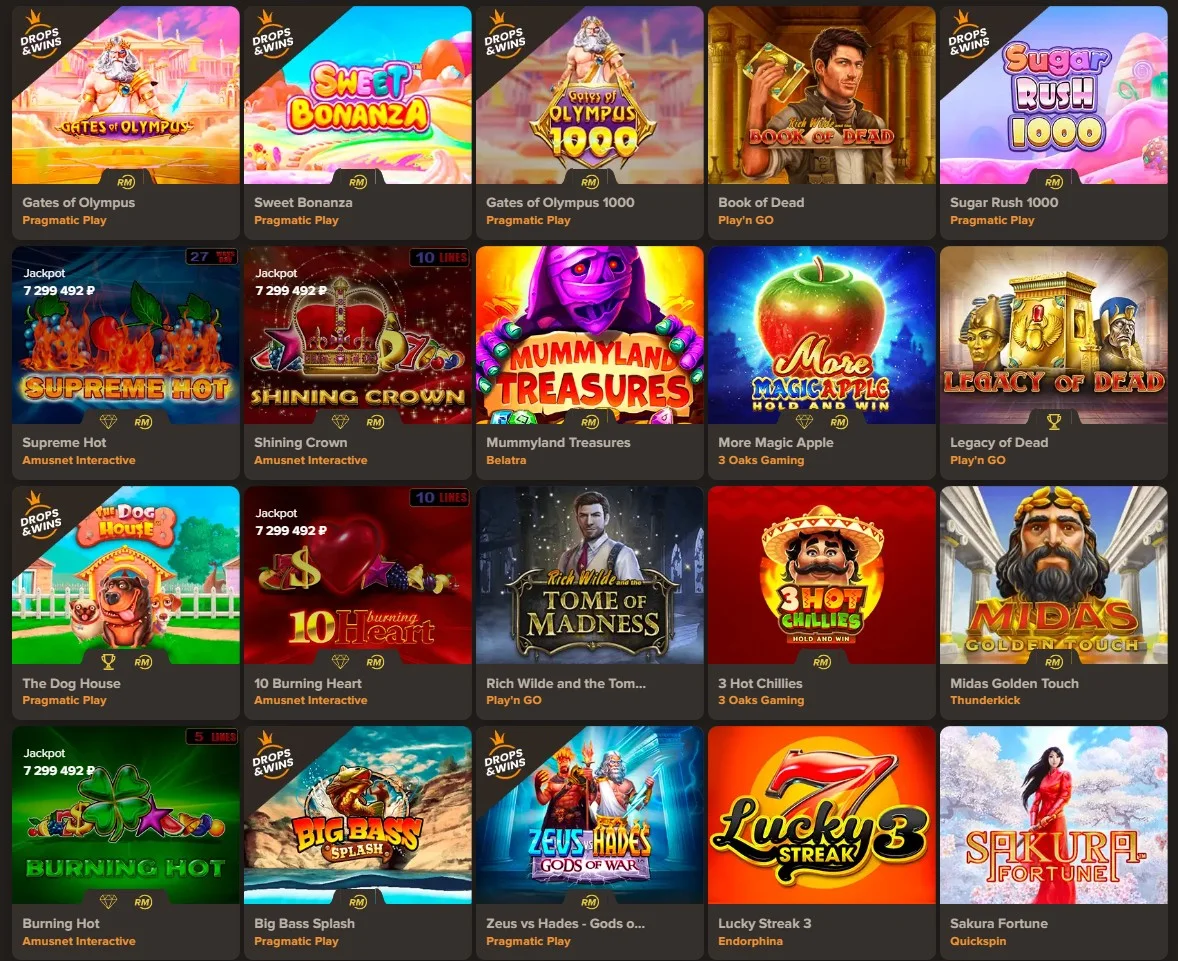This screenshot has height=961, width=1178.
Task: Open the Sweet Bonanza game thumbnail
Action: [358, 95]
